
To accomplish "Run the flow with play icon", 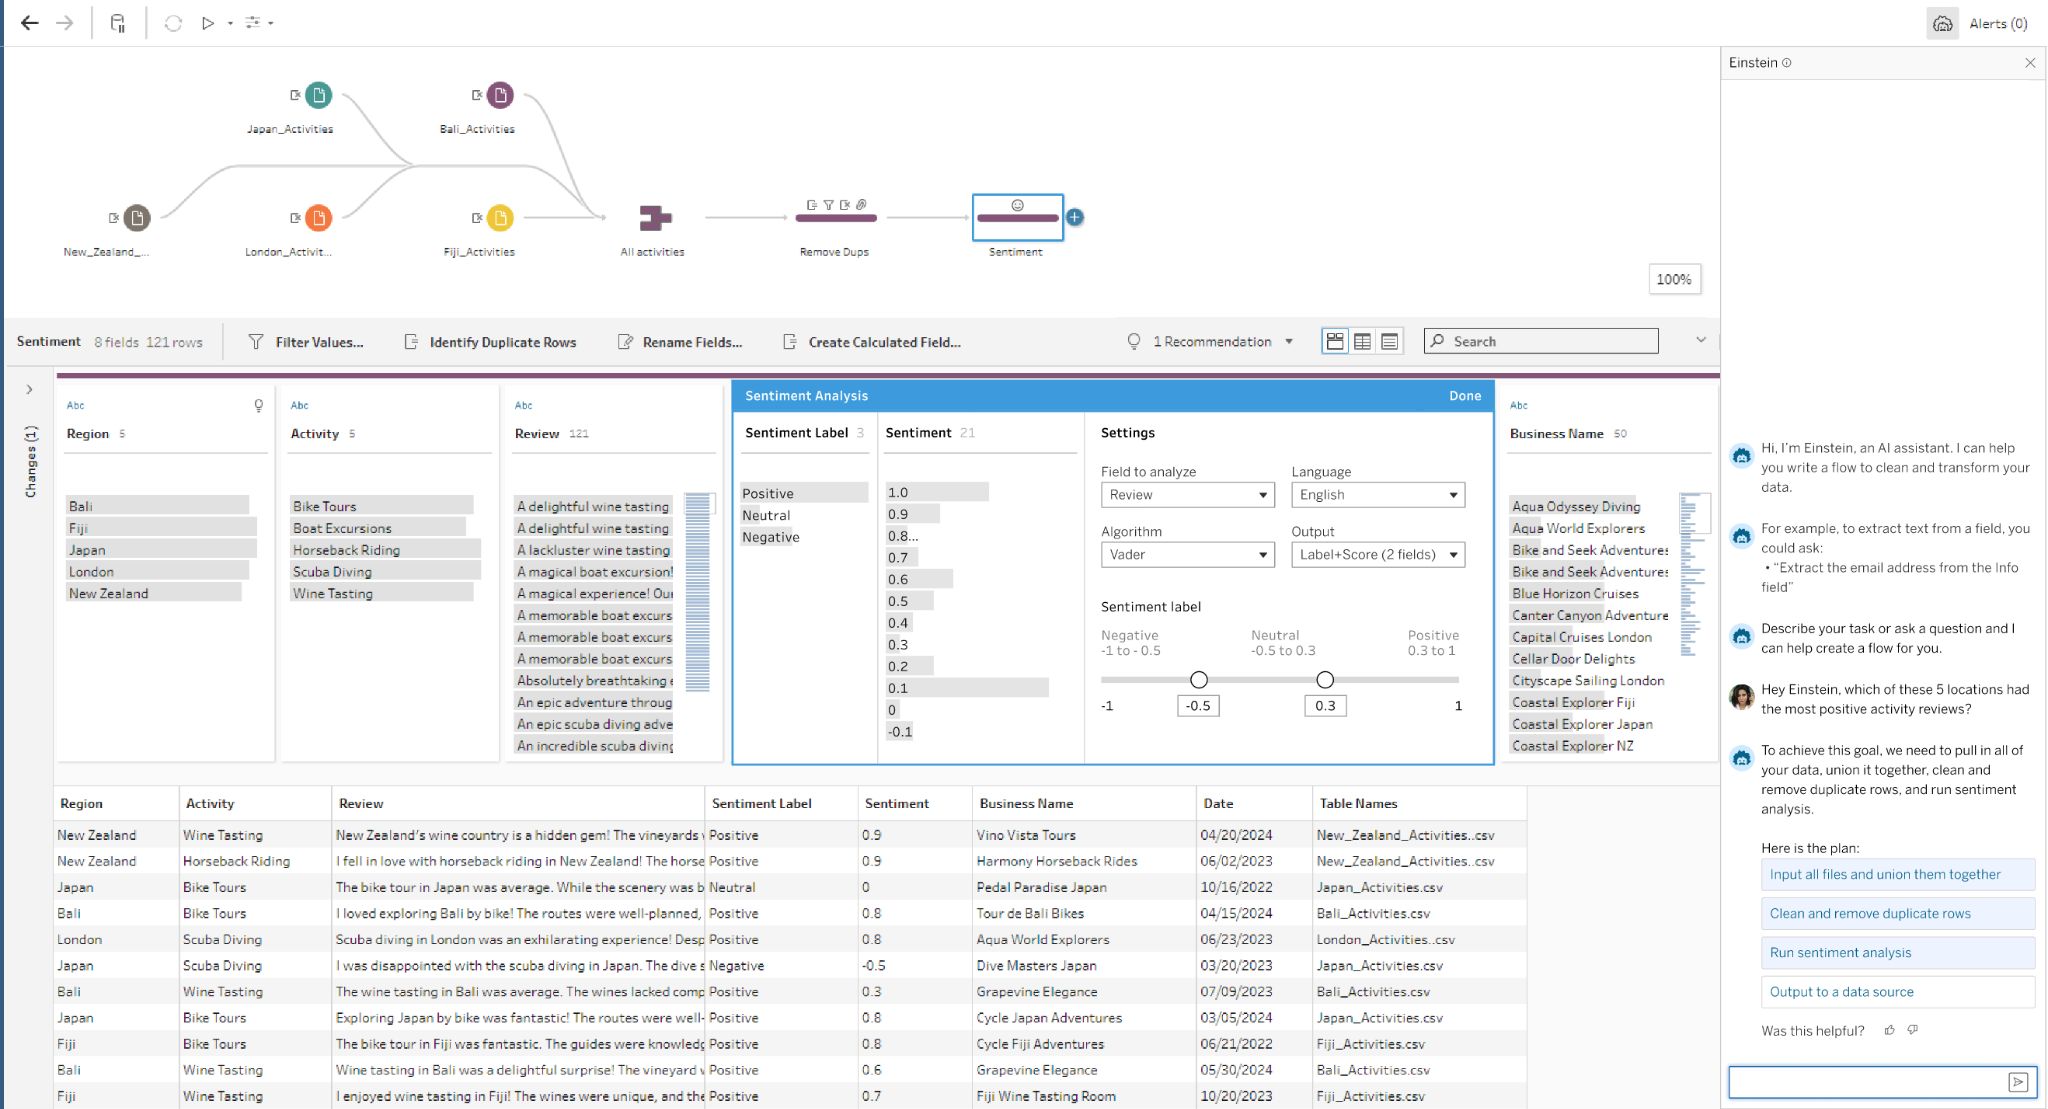I will (x=208, y=23).
